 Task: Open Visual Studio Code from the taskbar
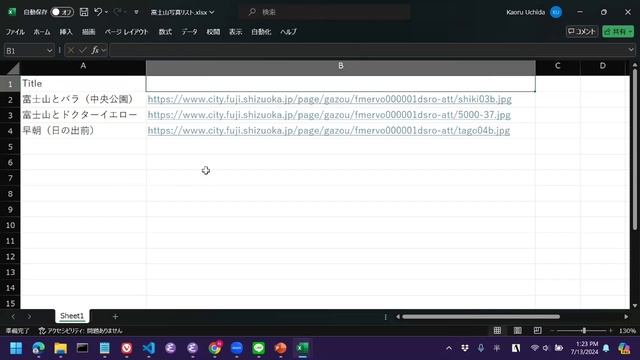point(149,348)
